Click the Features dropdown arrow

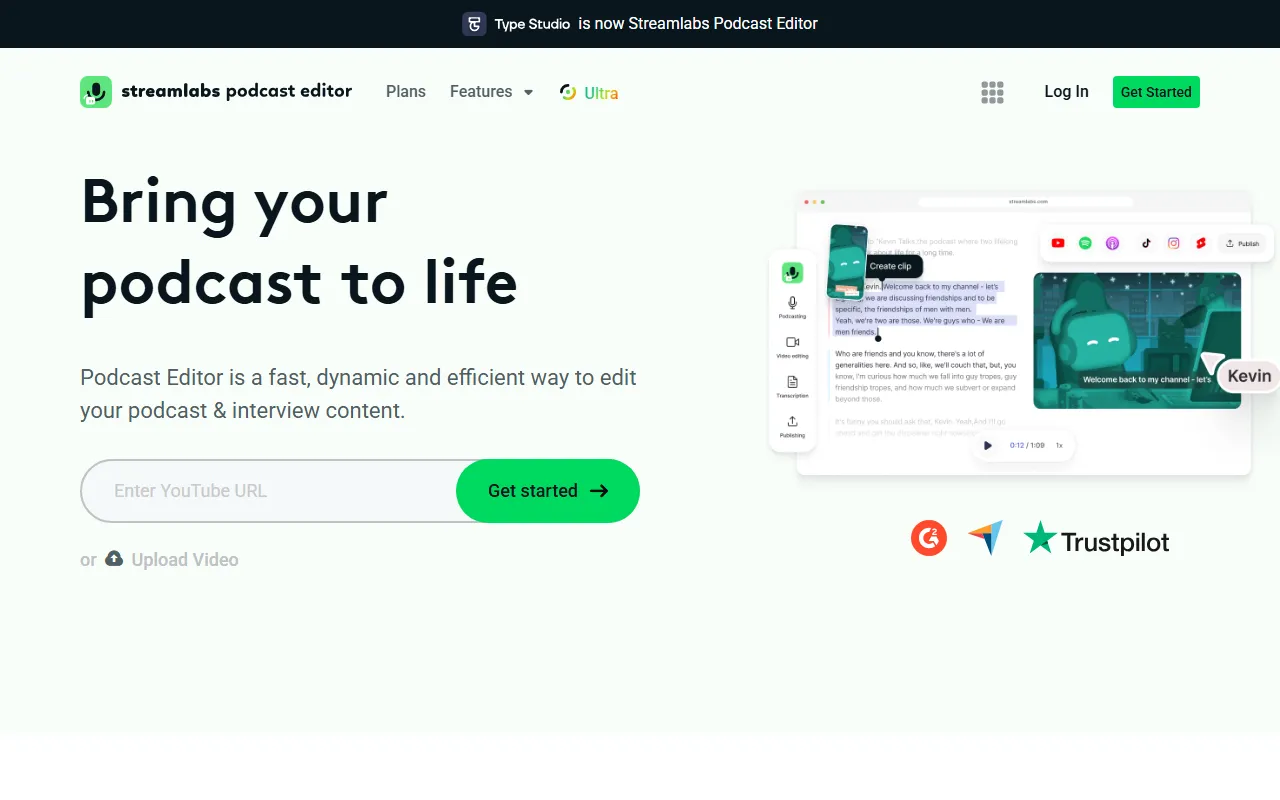click(528, 92)
